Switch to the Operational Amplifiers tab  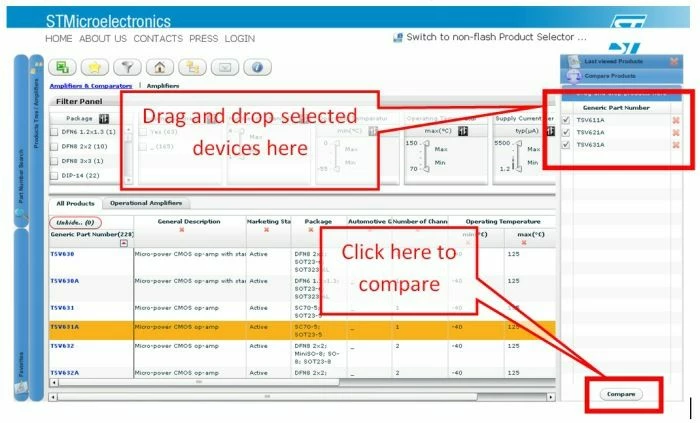146,203
